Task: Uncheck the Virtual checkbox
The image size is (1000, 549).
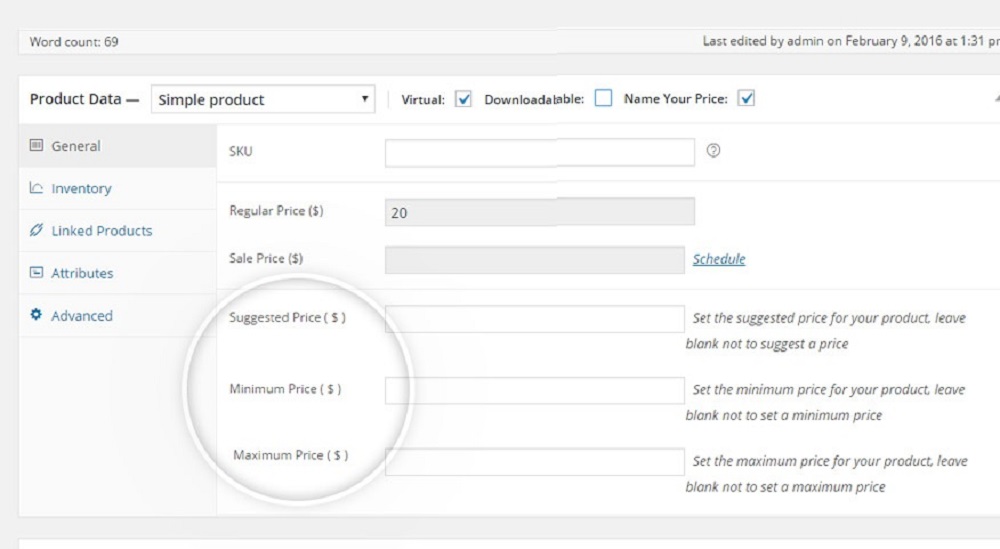Action: point(464,99)
